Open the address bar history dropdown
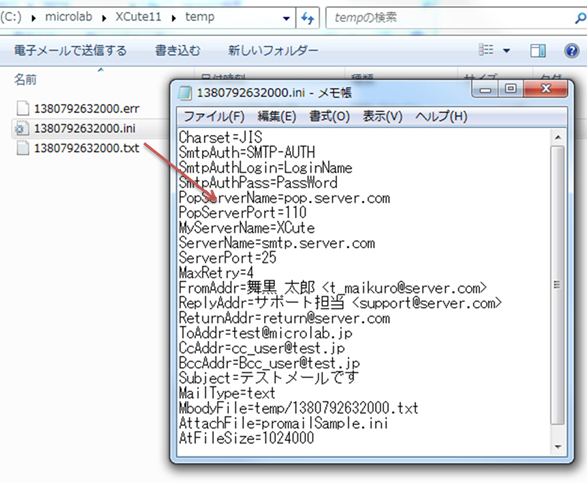This screenshot has height=483, width=587. pyautogui.click(x=286, y=18)
